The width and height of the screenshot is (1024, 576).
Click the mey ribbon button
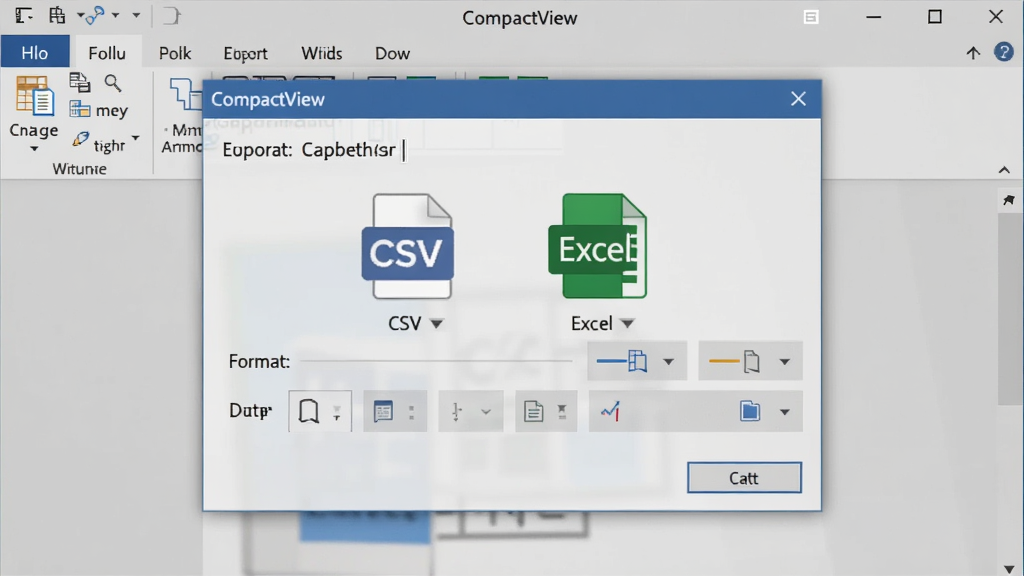pyautogui.click(x=99, y=110)
